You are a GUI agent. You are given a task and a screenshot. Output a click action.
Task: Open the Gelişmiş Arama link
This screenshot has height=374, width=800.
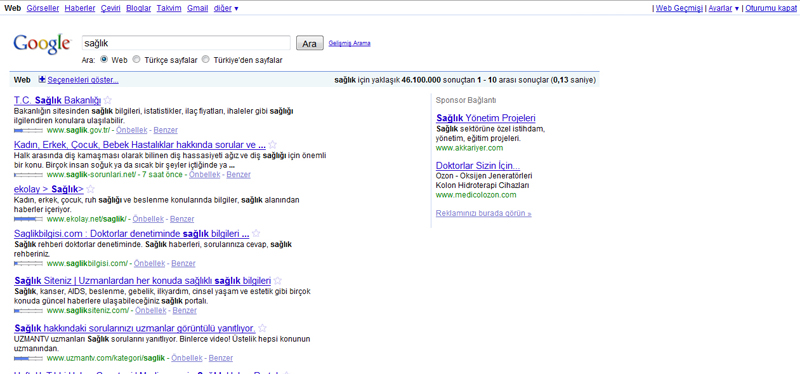[349, 43]
